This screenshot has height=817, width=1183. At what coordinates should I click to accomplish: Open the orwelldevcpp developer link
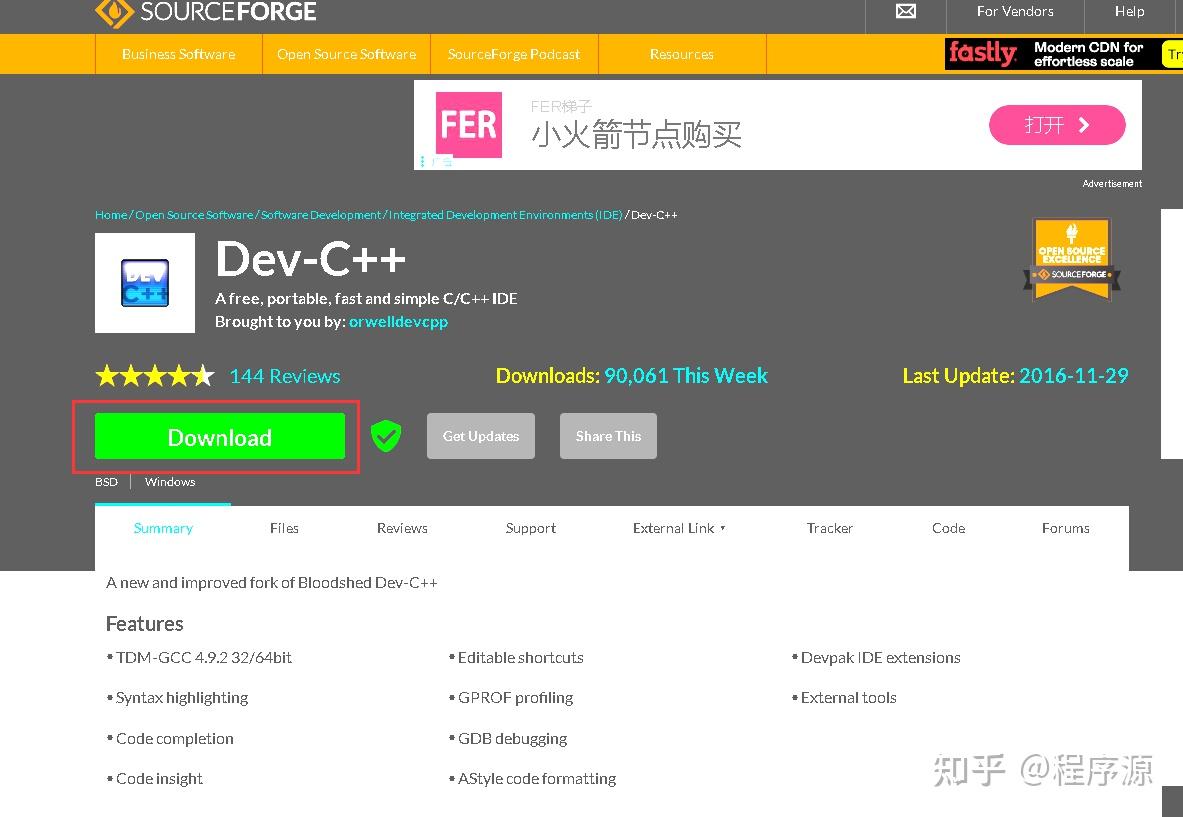pos(398,322)
